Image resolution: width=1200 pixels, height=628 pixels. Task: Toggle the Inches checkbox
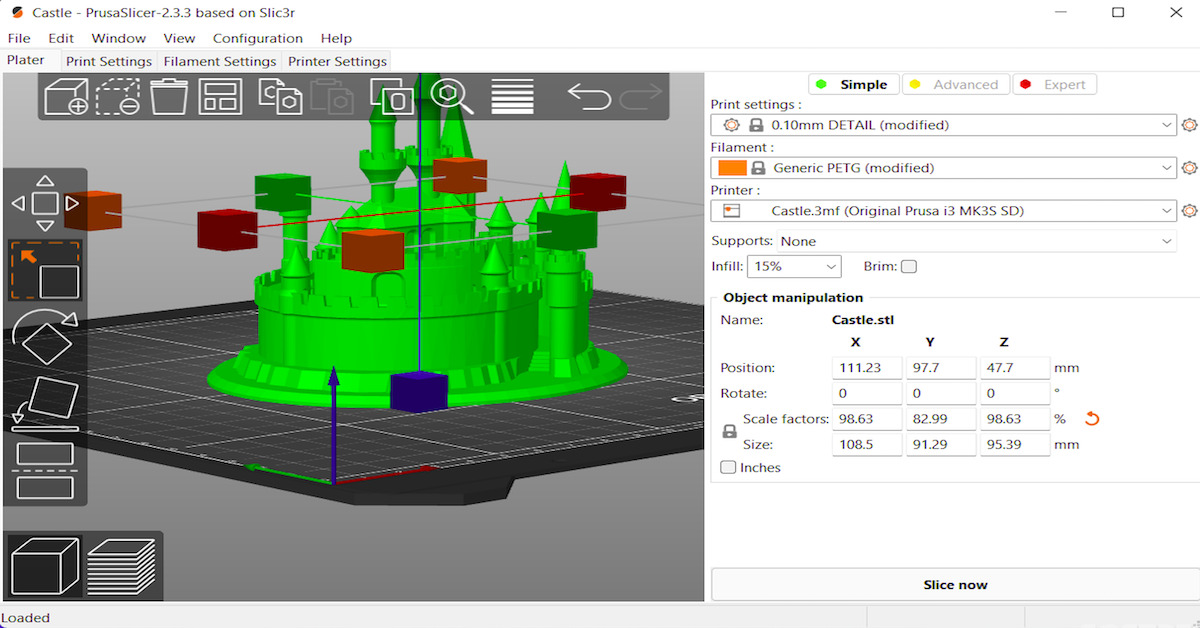(x=728, y=468)
